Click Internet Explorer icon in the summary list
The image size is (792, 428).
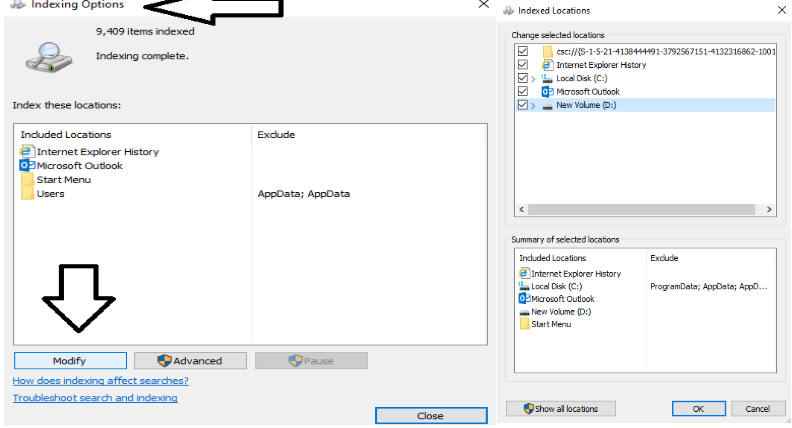524,273
